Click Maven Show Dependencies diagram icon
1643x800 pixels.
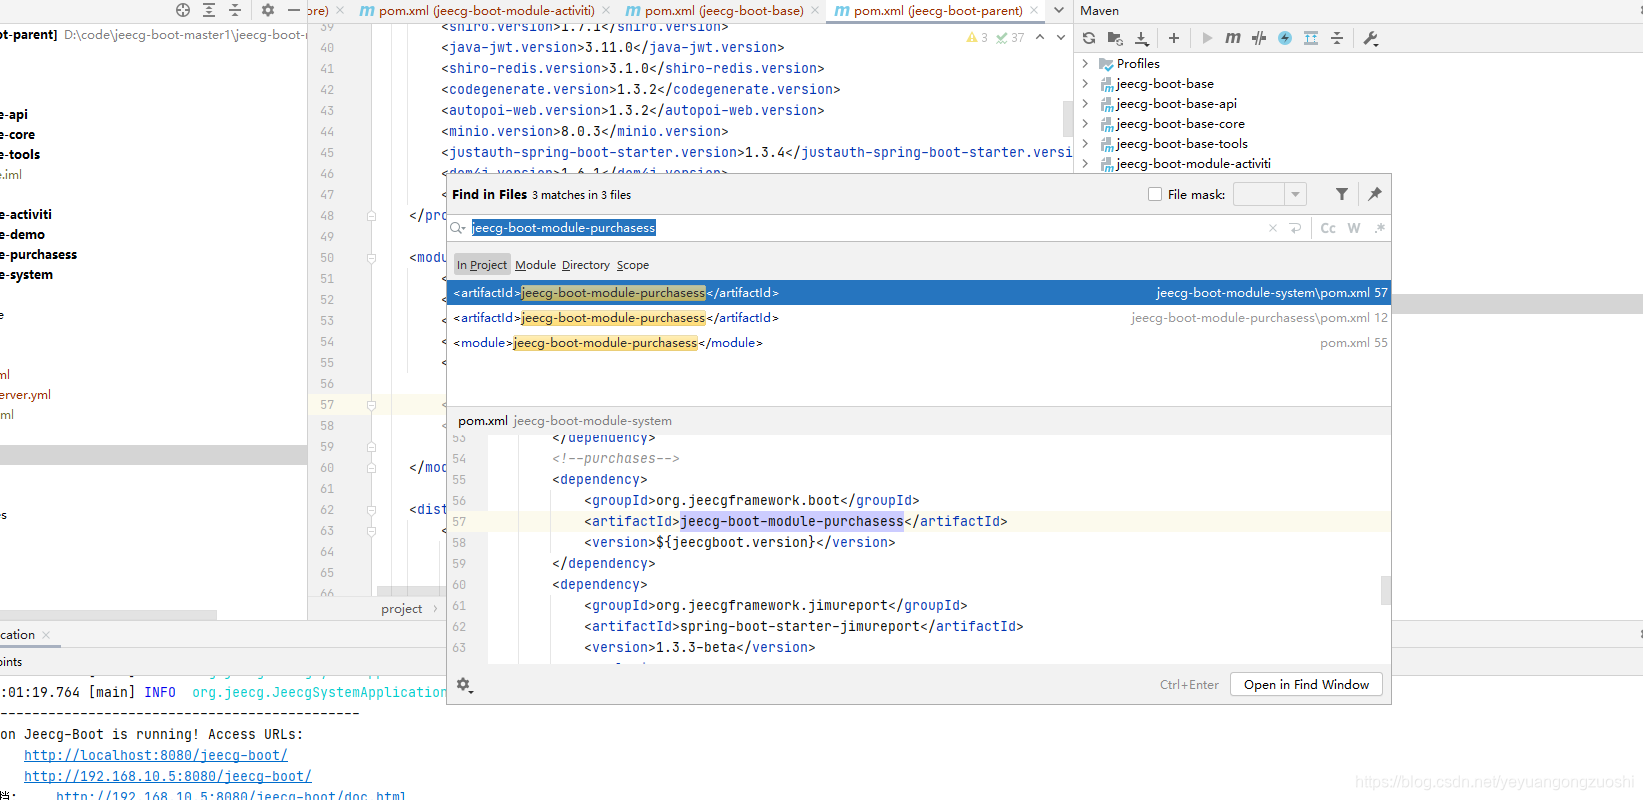click(x=1311, y=38)
